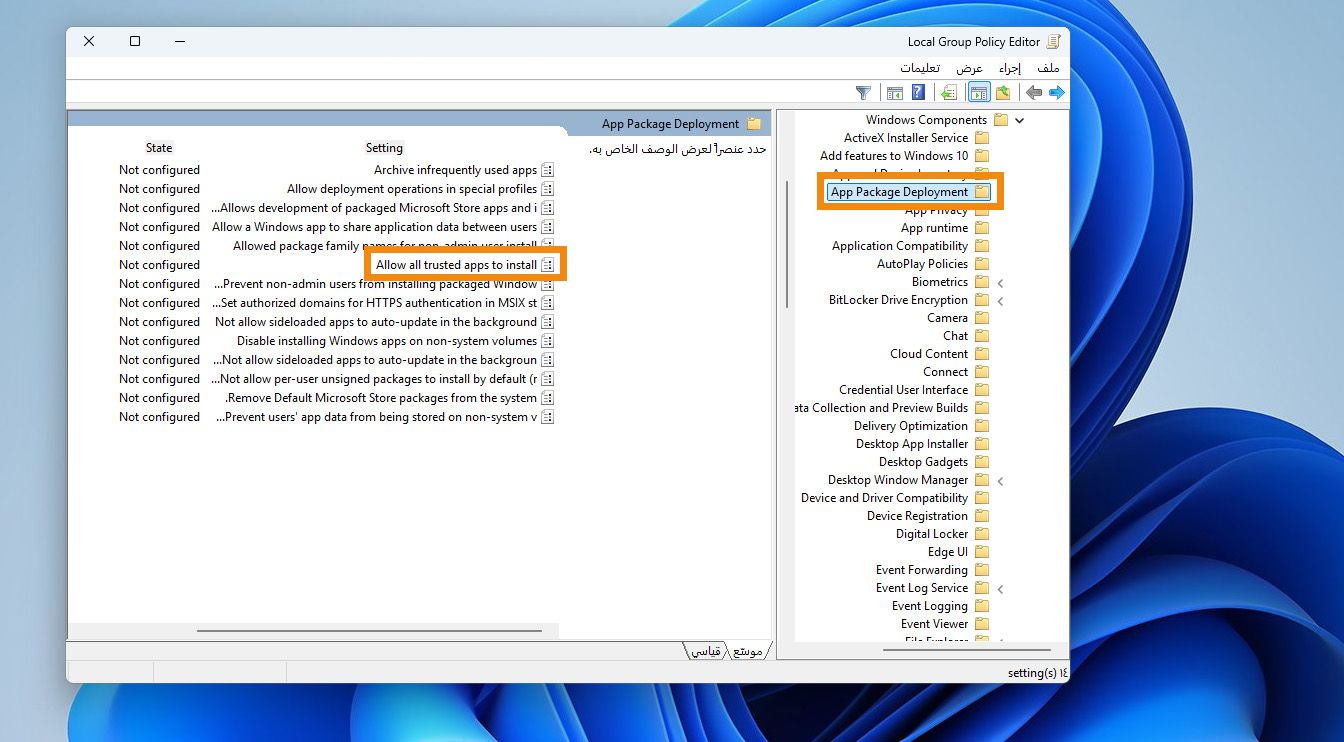This screenshot has height=742, width=1344.
Task: Click the policy icon for Allow all trusted apps to install
Action: [547, 265]
